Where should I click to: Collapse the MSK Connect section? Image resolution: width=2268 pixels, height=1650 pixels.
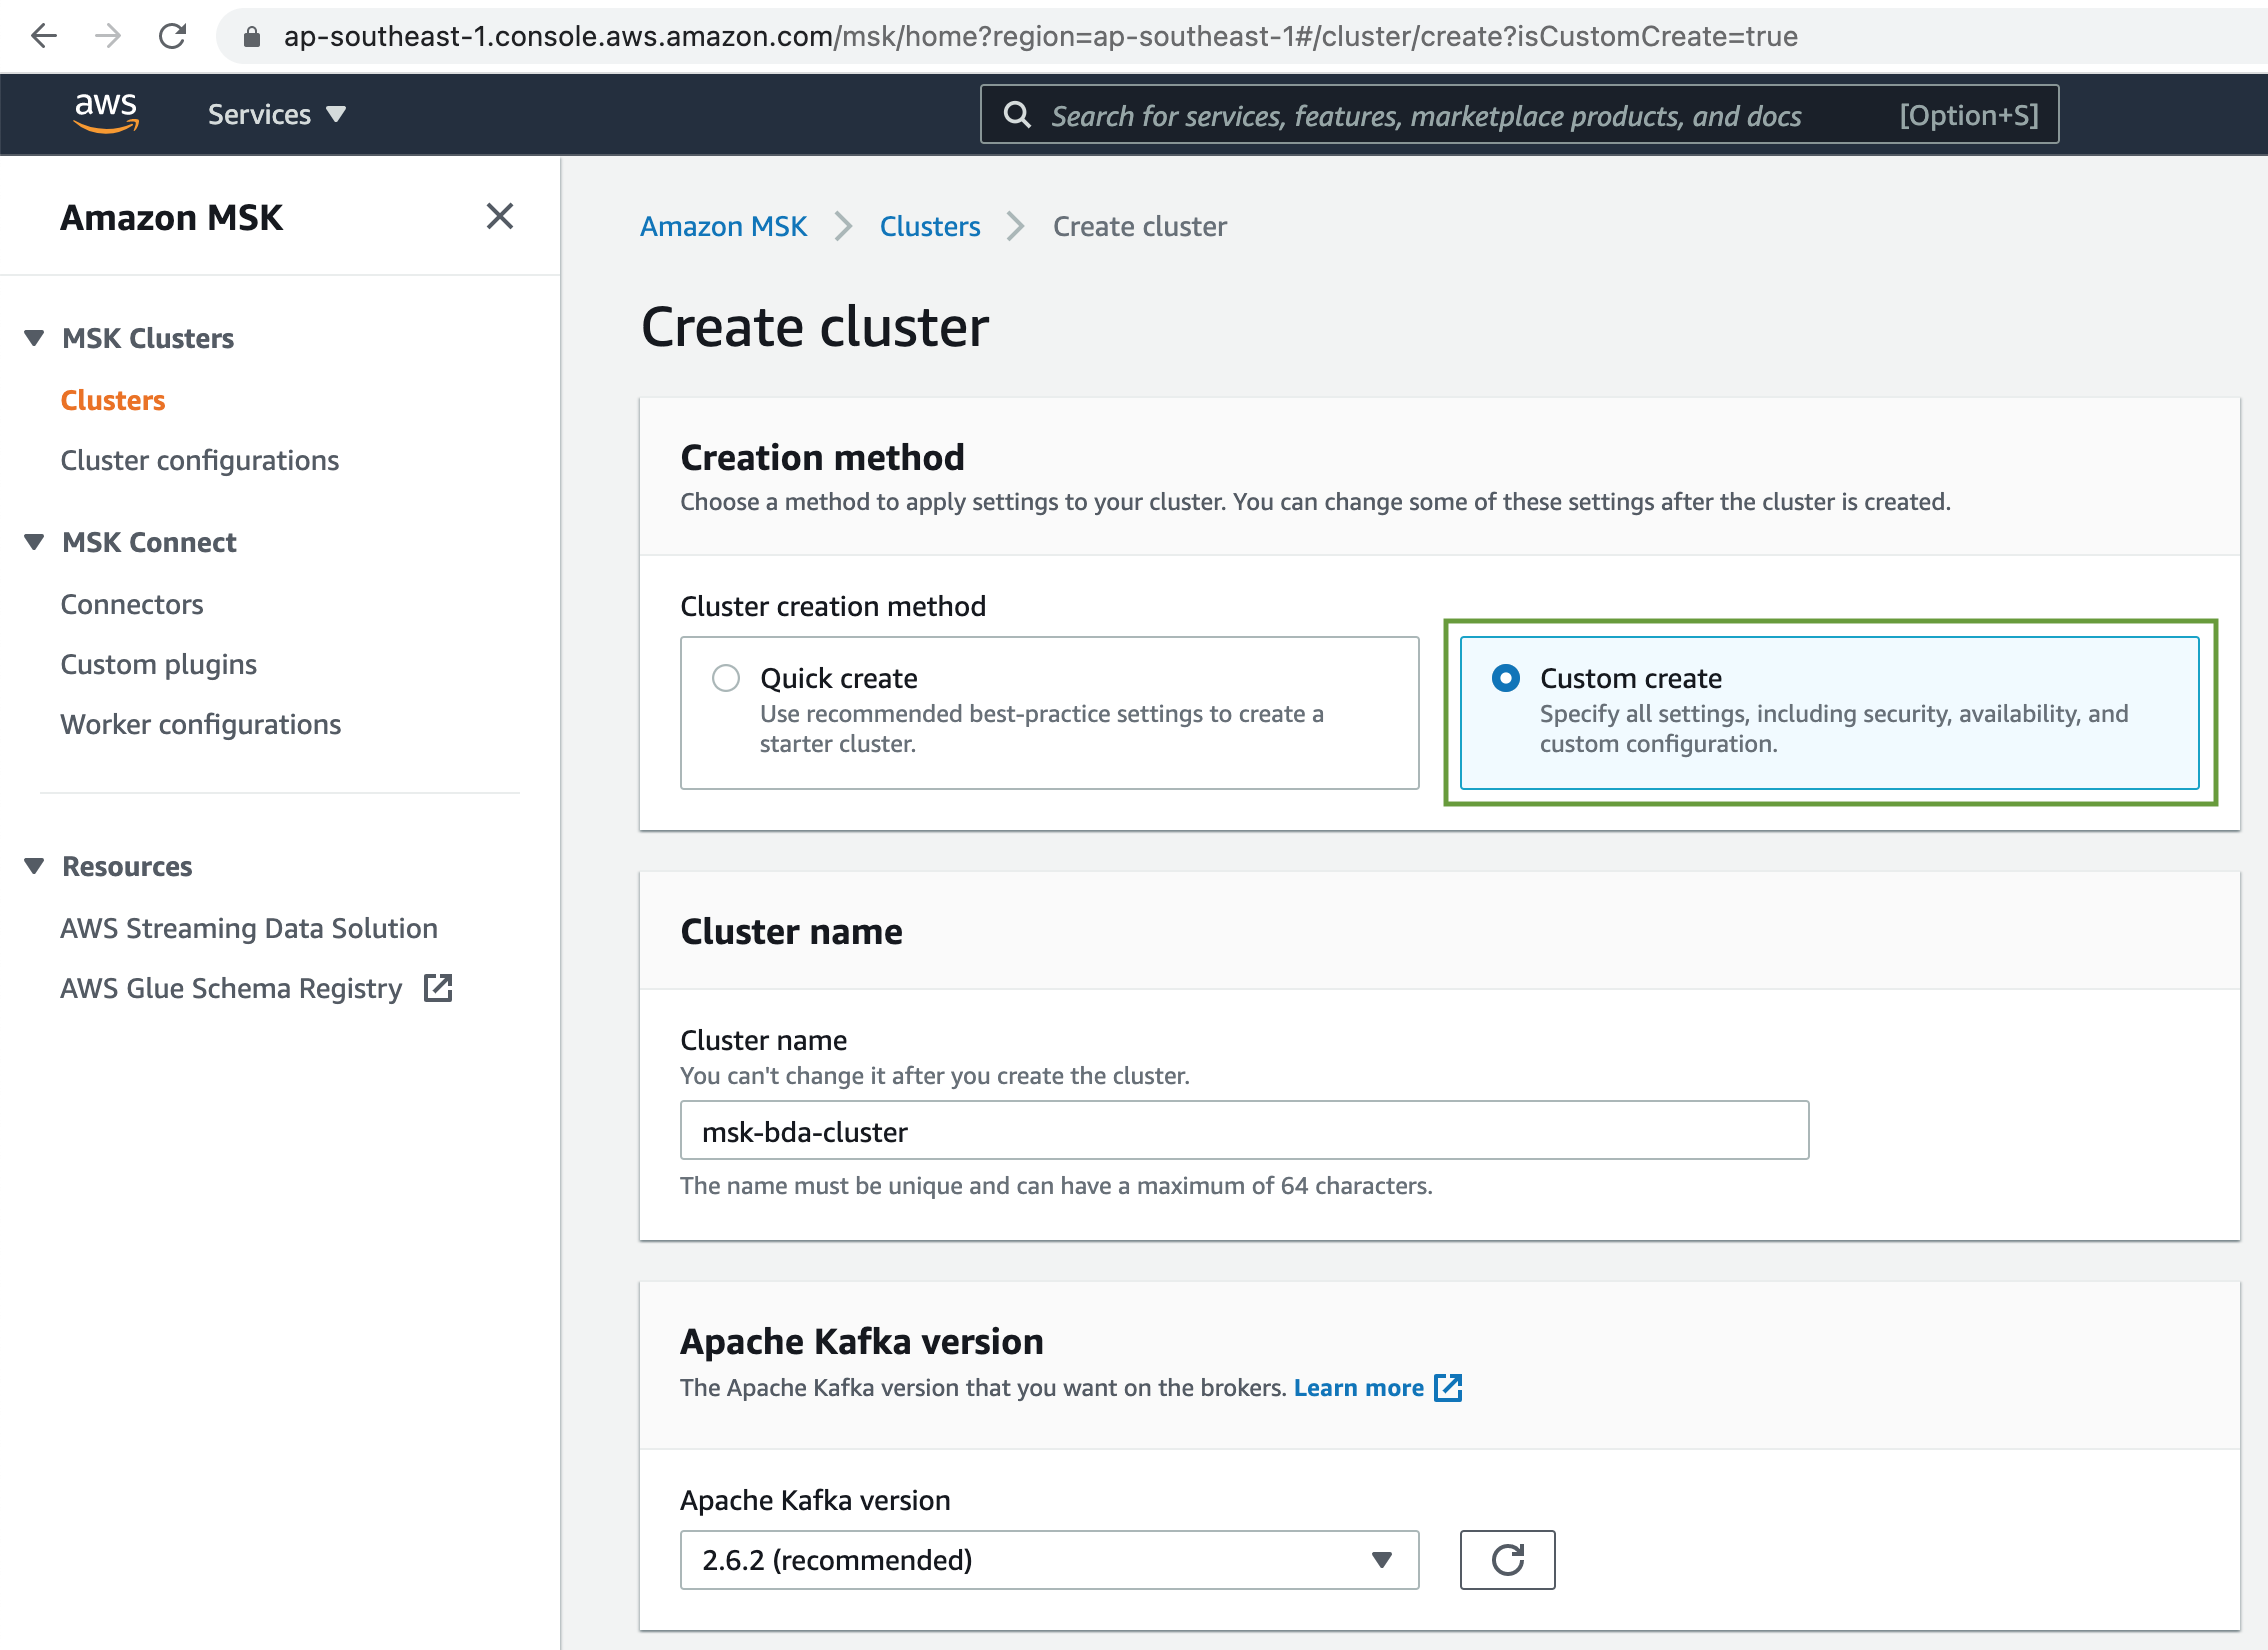tap(35, 542)
